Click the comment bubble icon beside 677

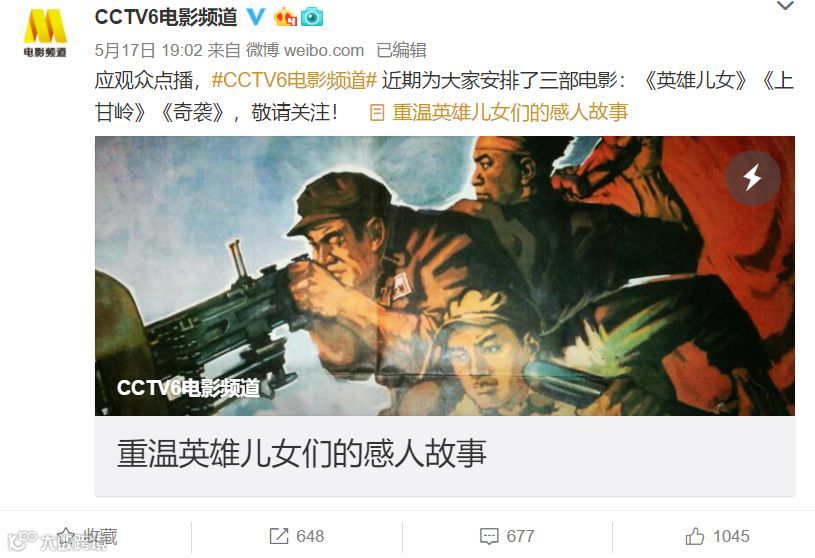[x=489, y=536]
